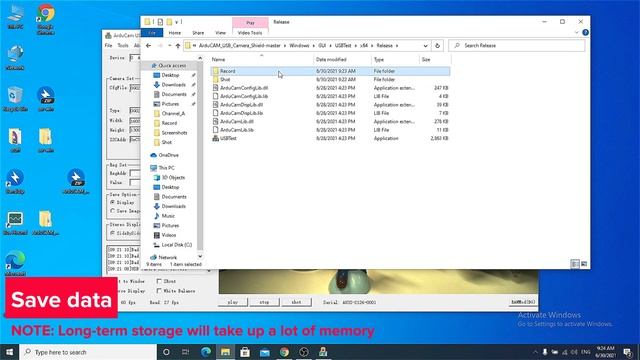Select Display radio in ArduCam Save Option
The image size is (640, 360).
pyautogui.click(x=113, y=202)
